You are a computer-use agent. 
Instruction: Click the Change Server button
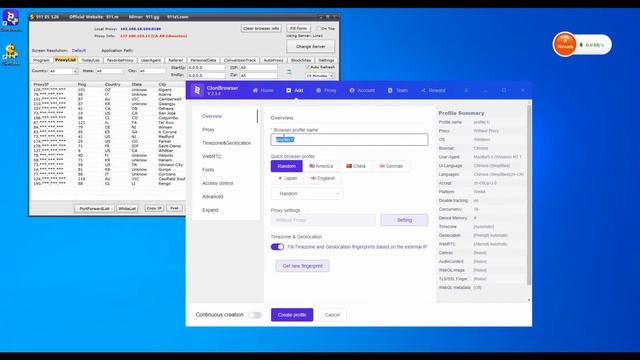pyautogui.click(x=311, y=47)
